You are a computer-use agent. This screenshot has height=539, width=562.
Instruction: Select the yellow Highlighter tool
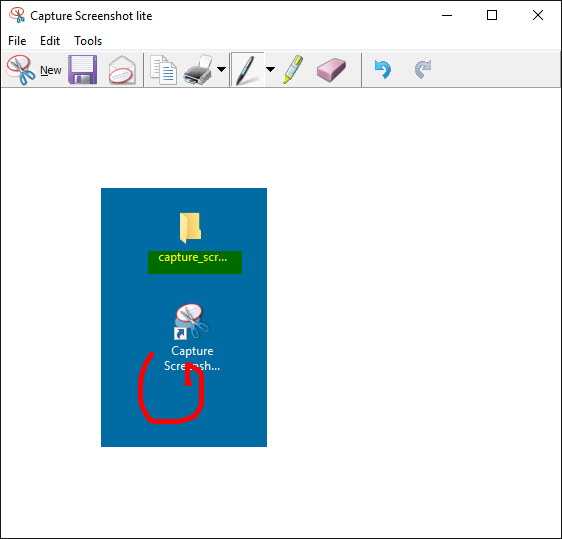pyautogui.click(x=293, y=70)
